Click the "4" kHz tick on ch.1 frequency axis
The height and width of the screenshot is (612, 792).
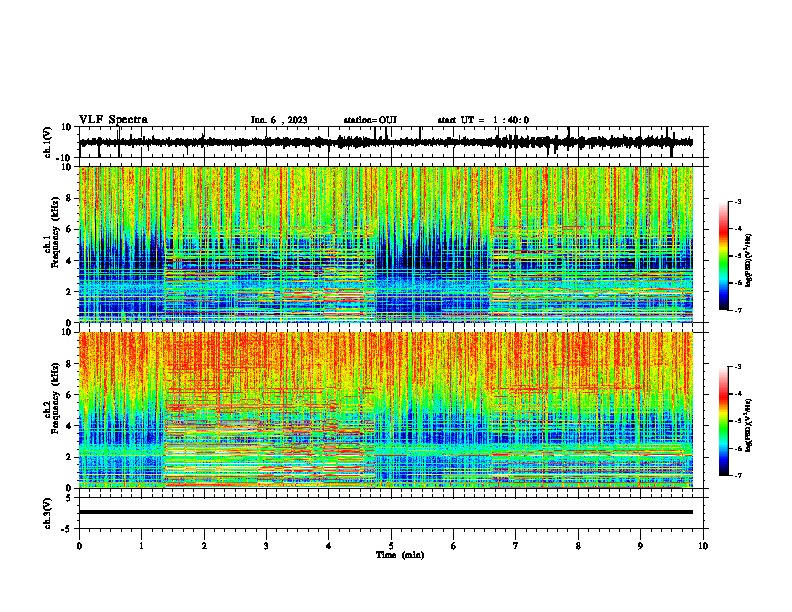pyautogui.click(x=69, y=261)
